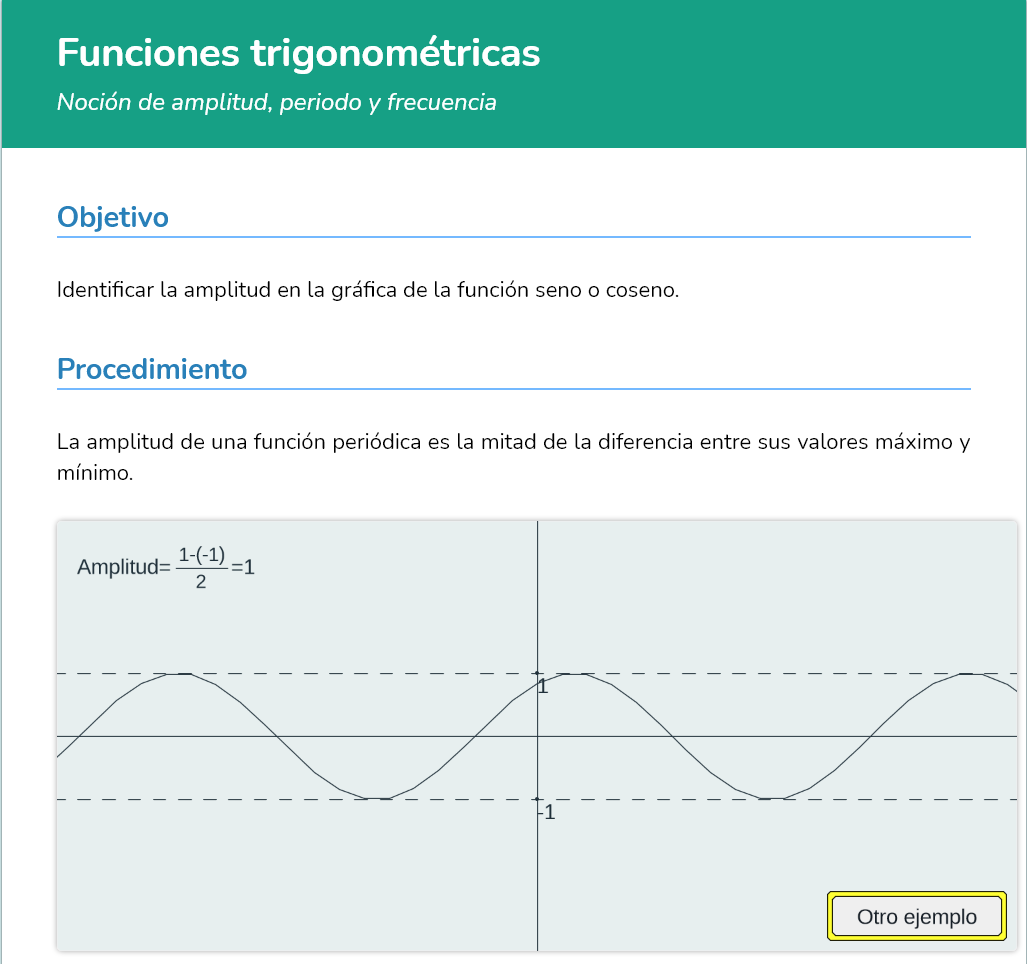Click the "=1" result after the fraction
The image size is (1027, 964).
[243, 568]
